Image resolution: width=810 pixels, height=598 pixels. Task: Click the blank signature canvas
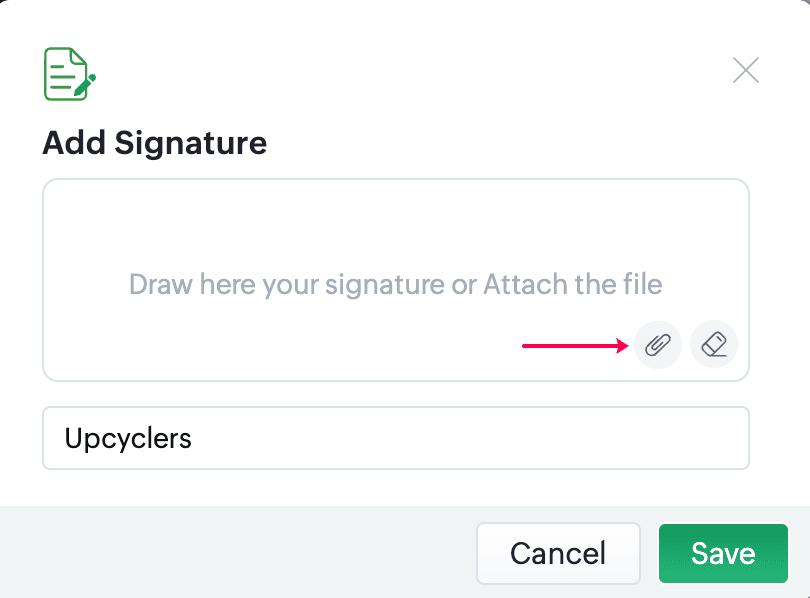tap(300, 230)
